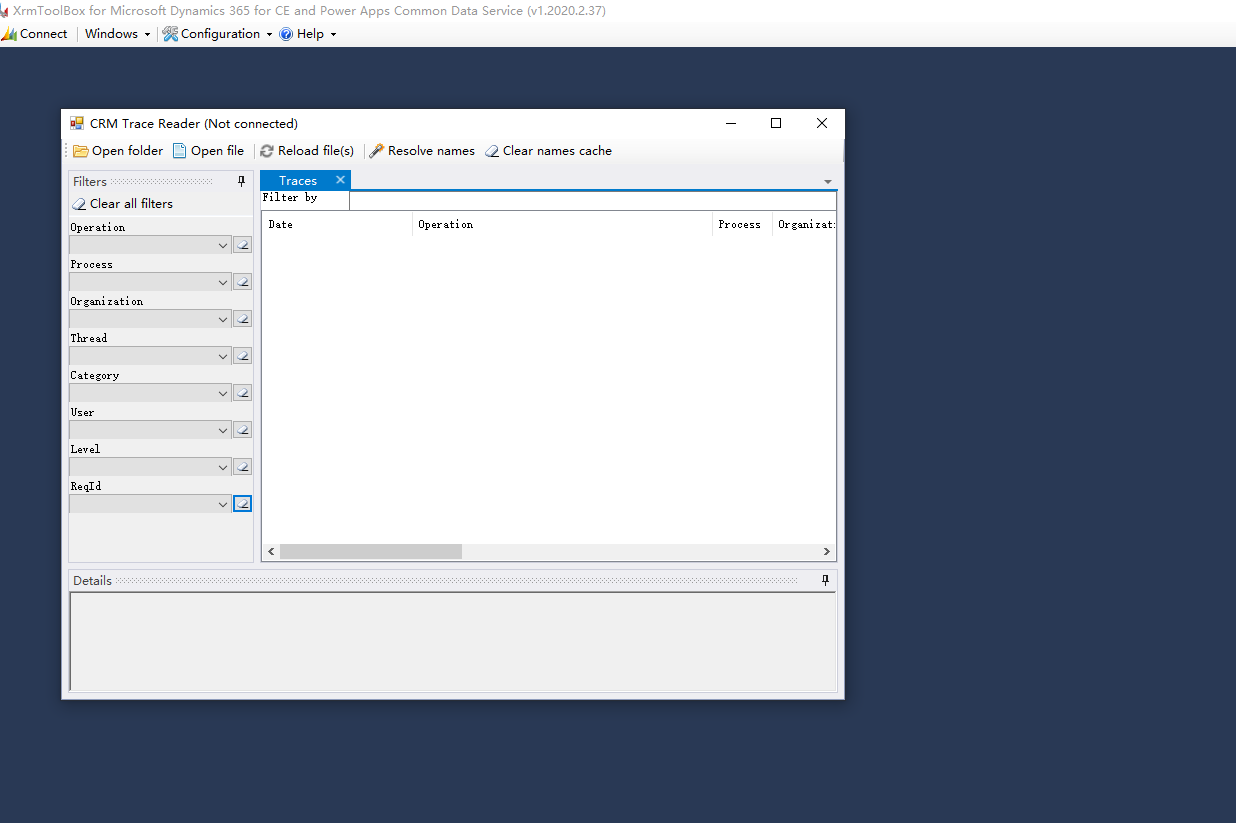Screen dimensions: 1236x823
Task: Clear the User filter with eraser icon
Action: pos(242,430)
